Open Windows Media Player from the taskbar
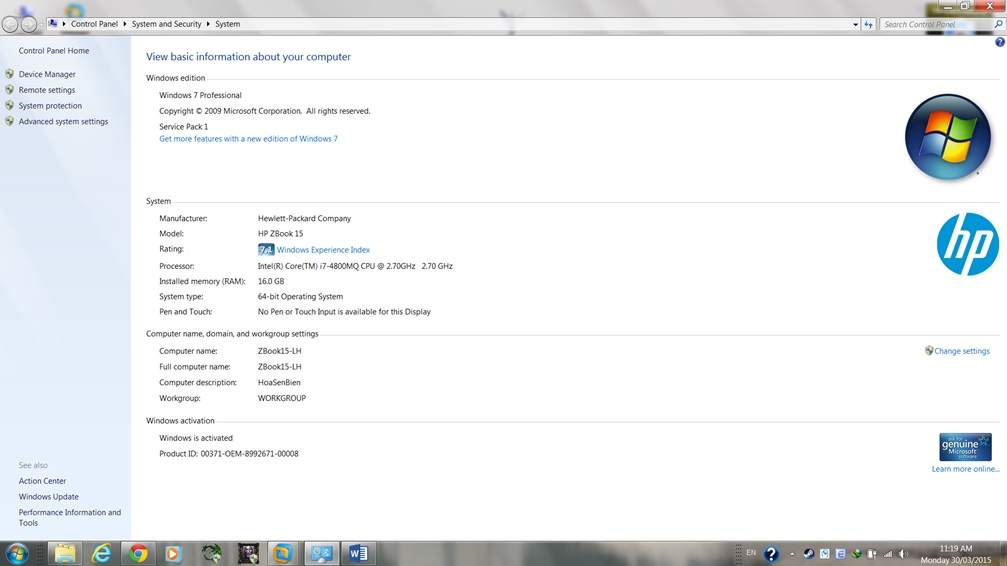Viewport: 1007px width, 566px height. tap(173, 553)
